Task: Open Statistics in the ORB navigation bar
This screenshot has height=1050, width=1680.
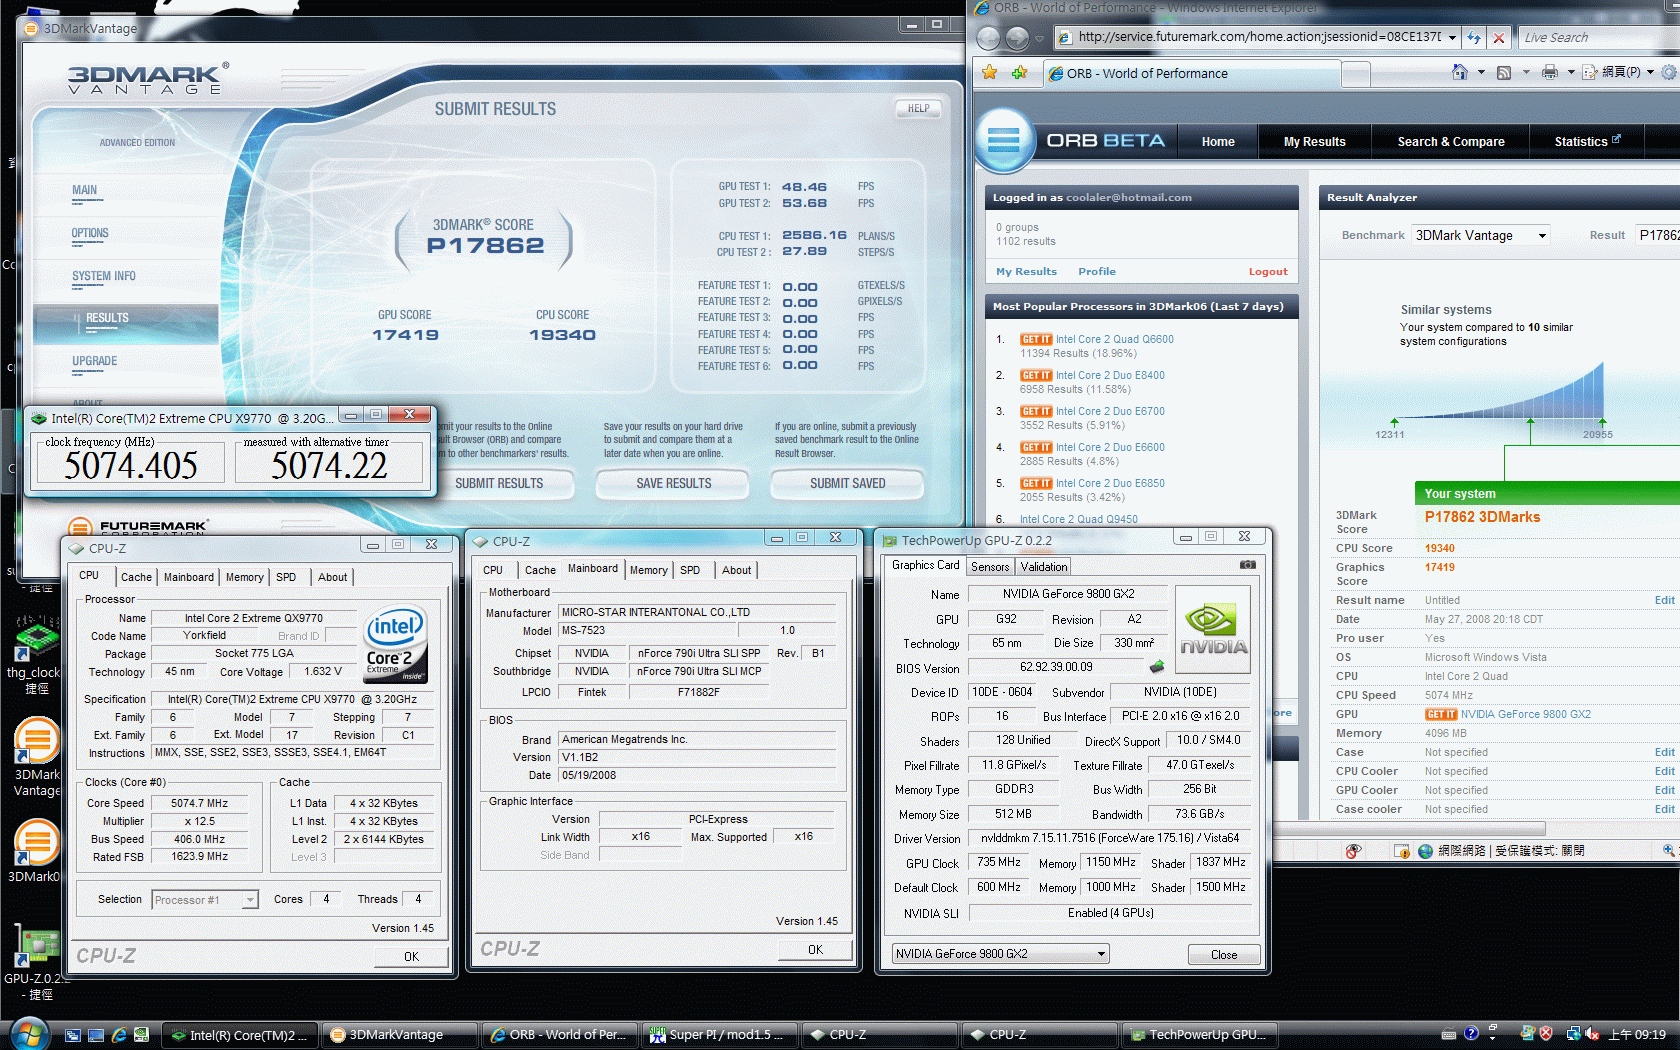Action: point(1587,142)
